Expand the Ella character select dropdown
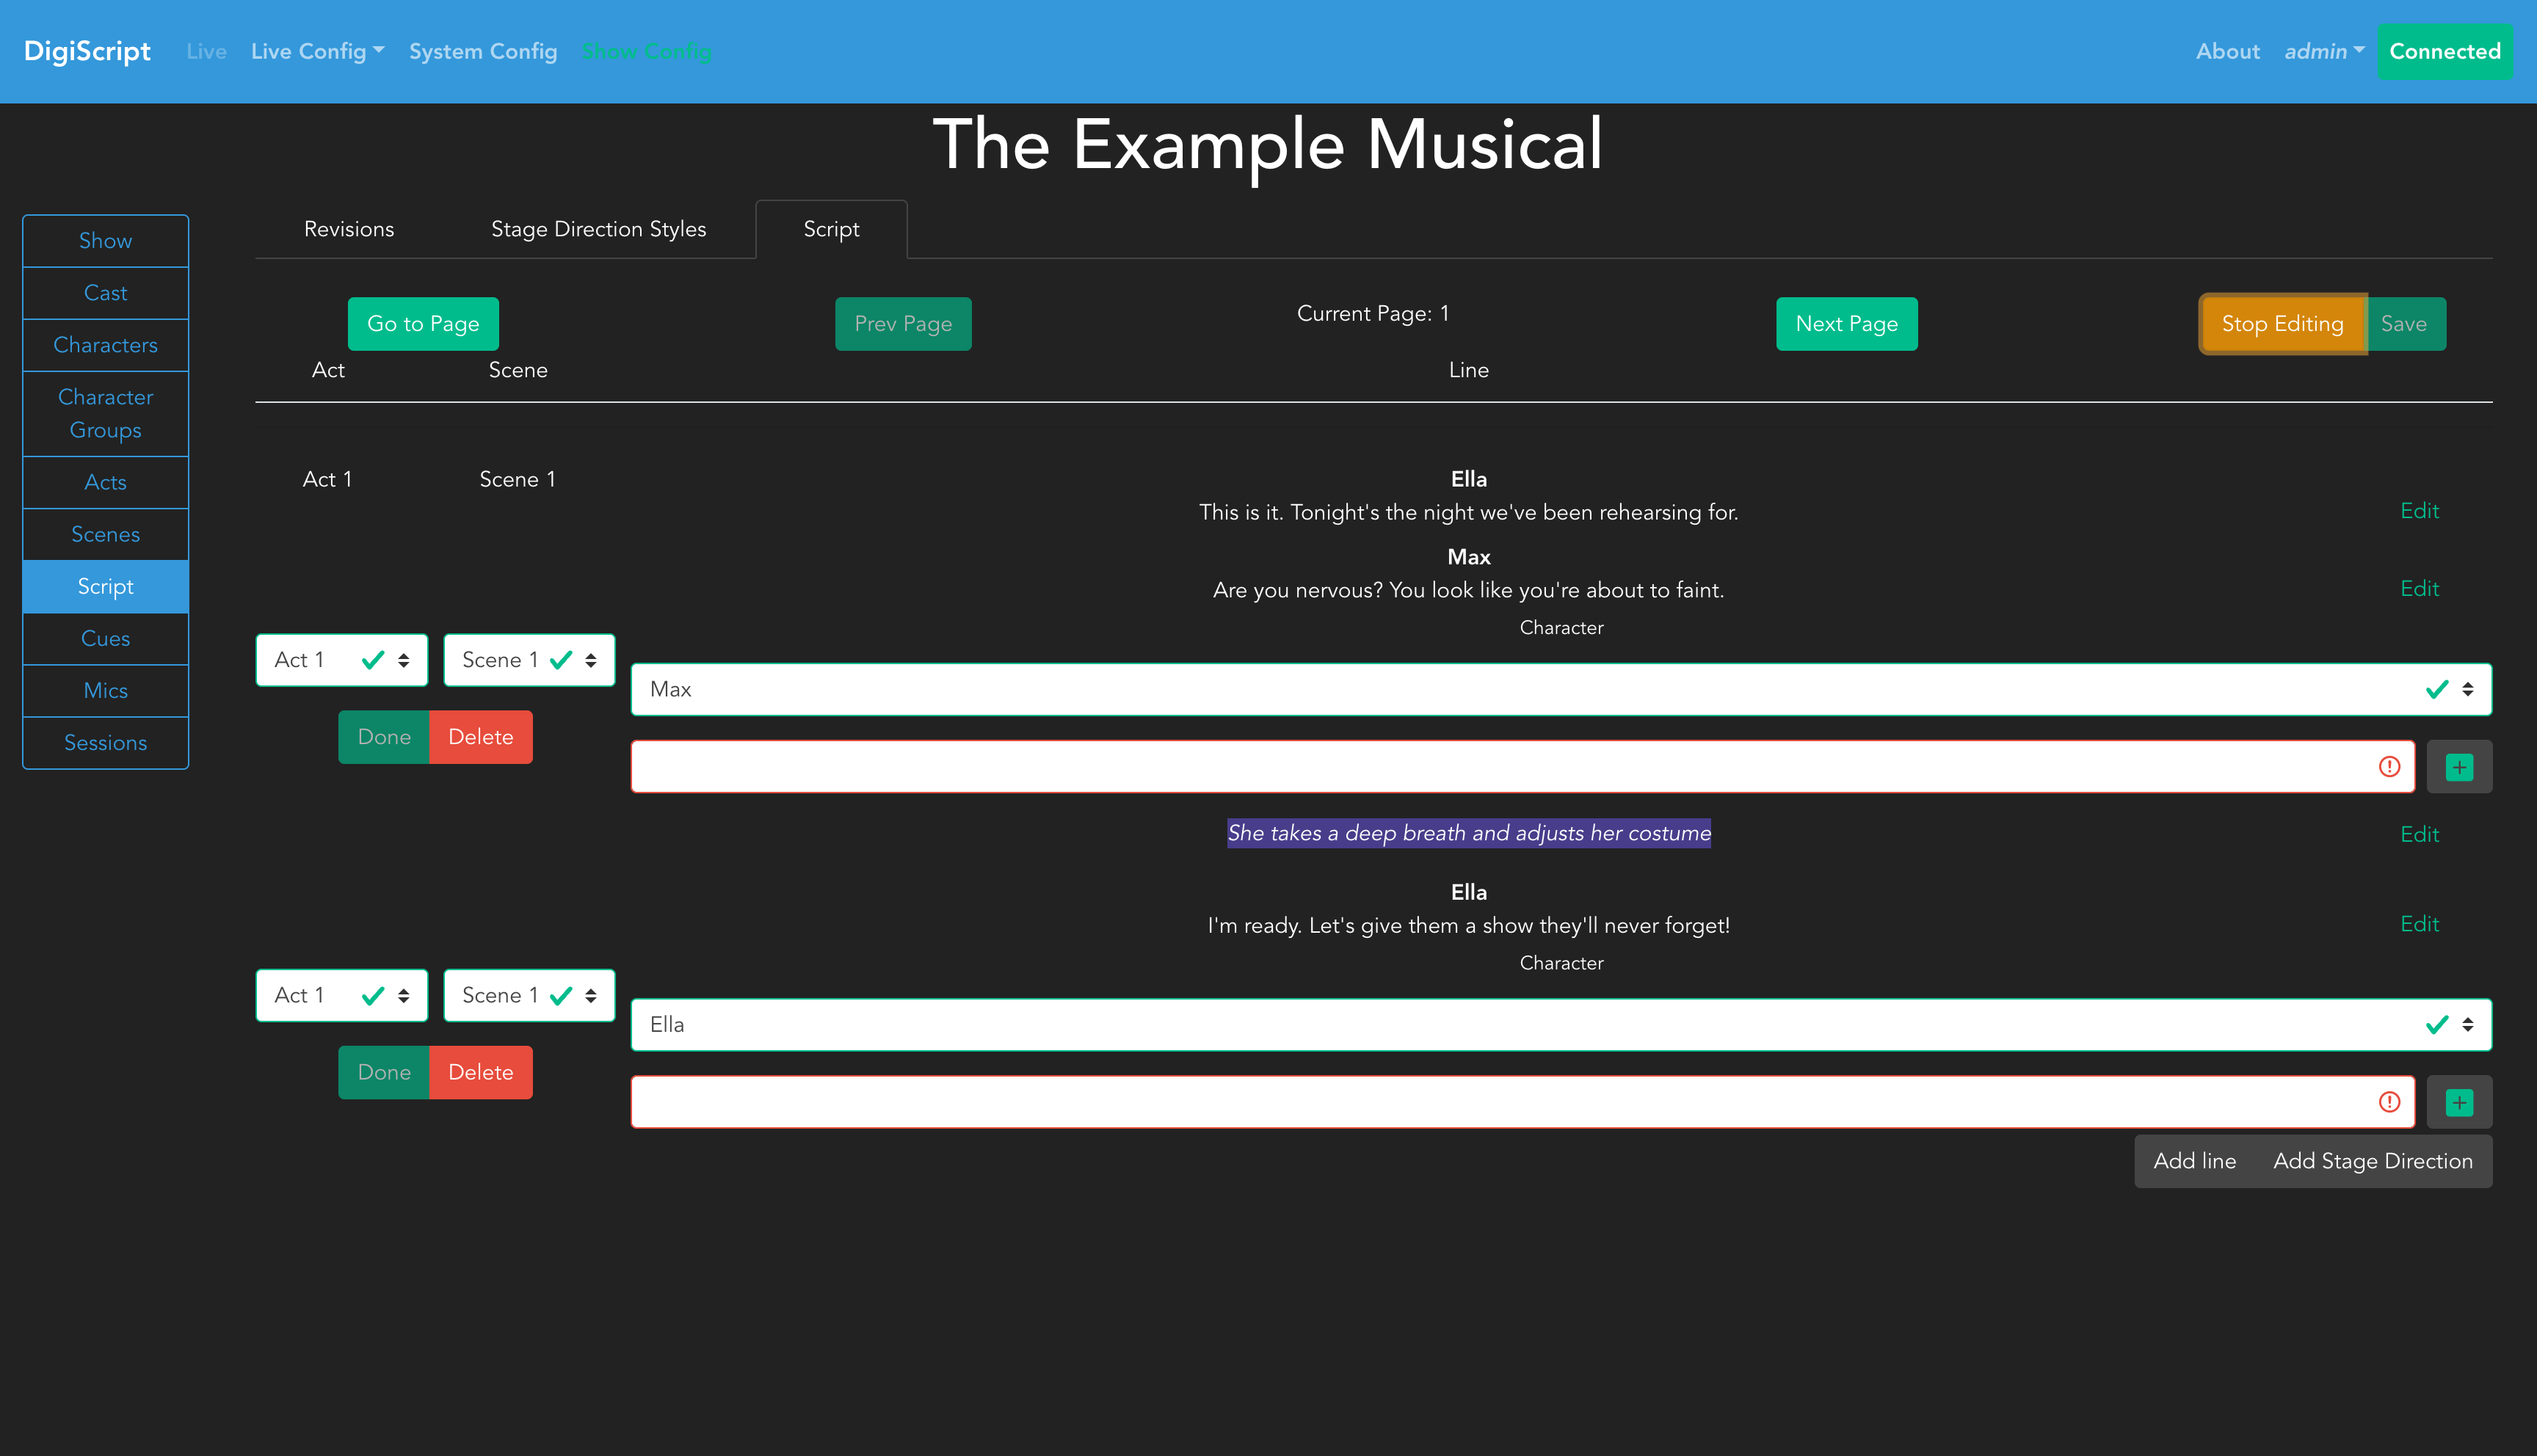Screen dimensions: 2537x1456 [1560, 1024]
